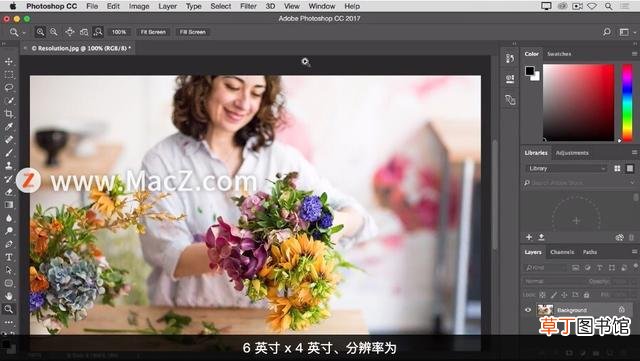Open the Filter menu

click(248, 6)
